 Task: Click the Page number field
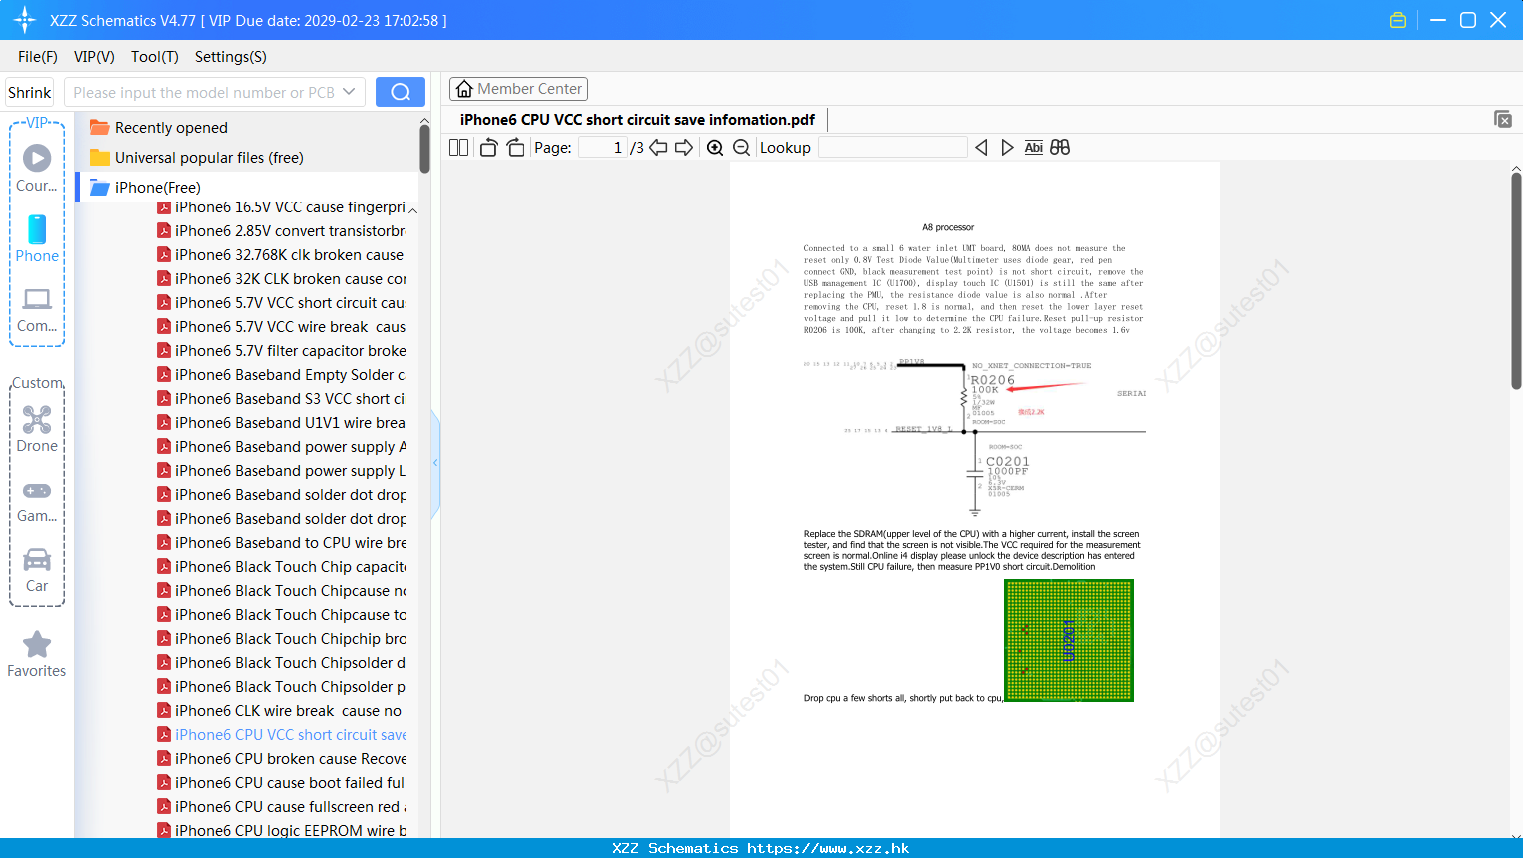pyautogui.click(x=604, y=147)
